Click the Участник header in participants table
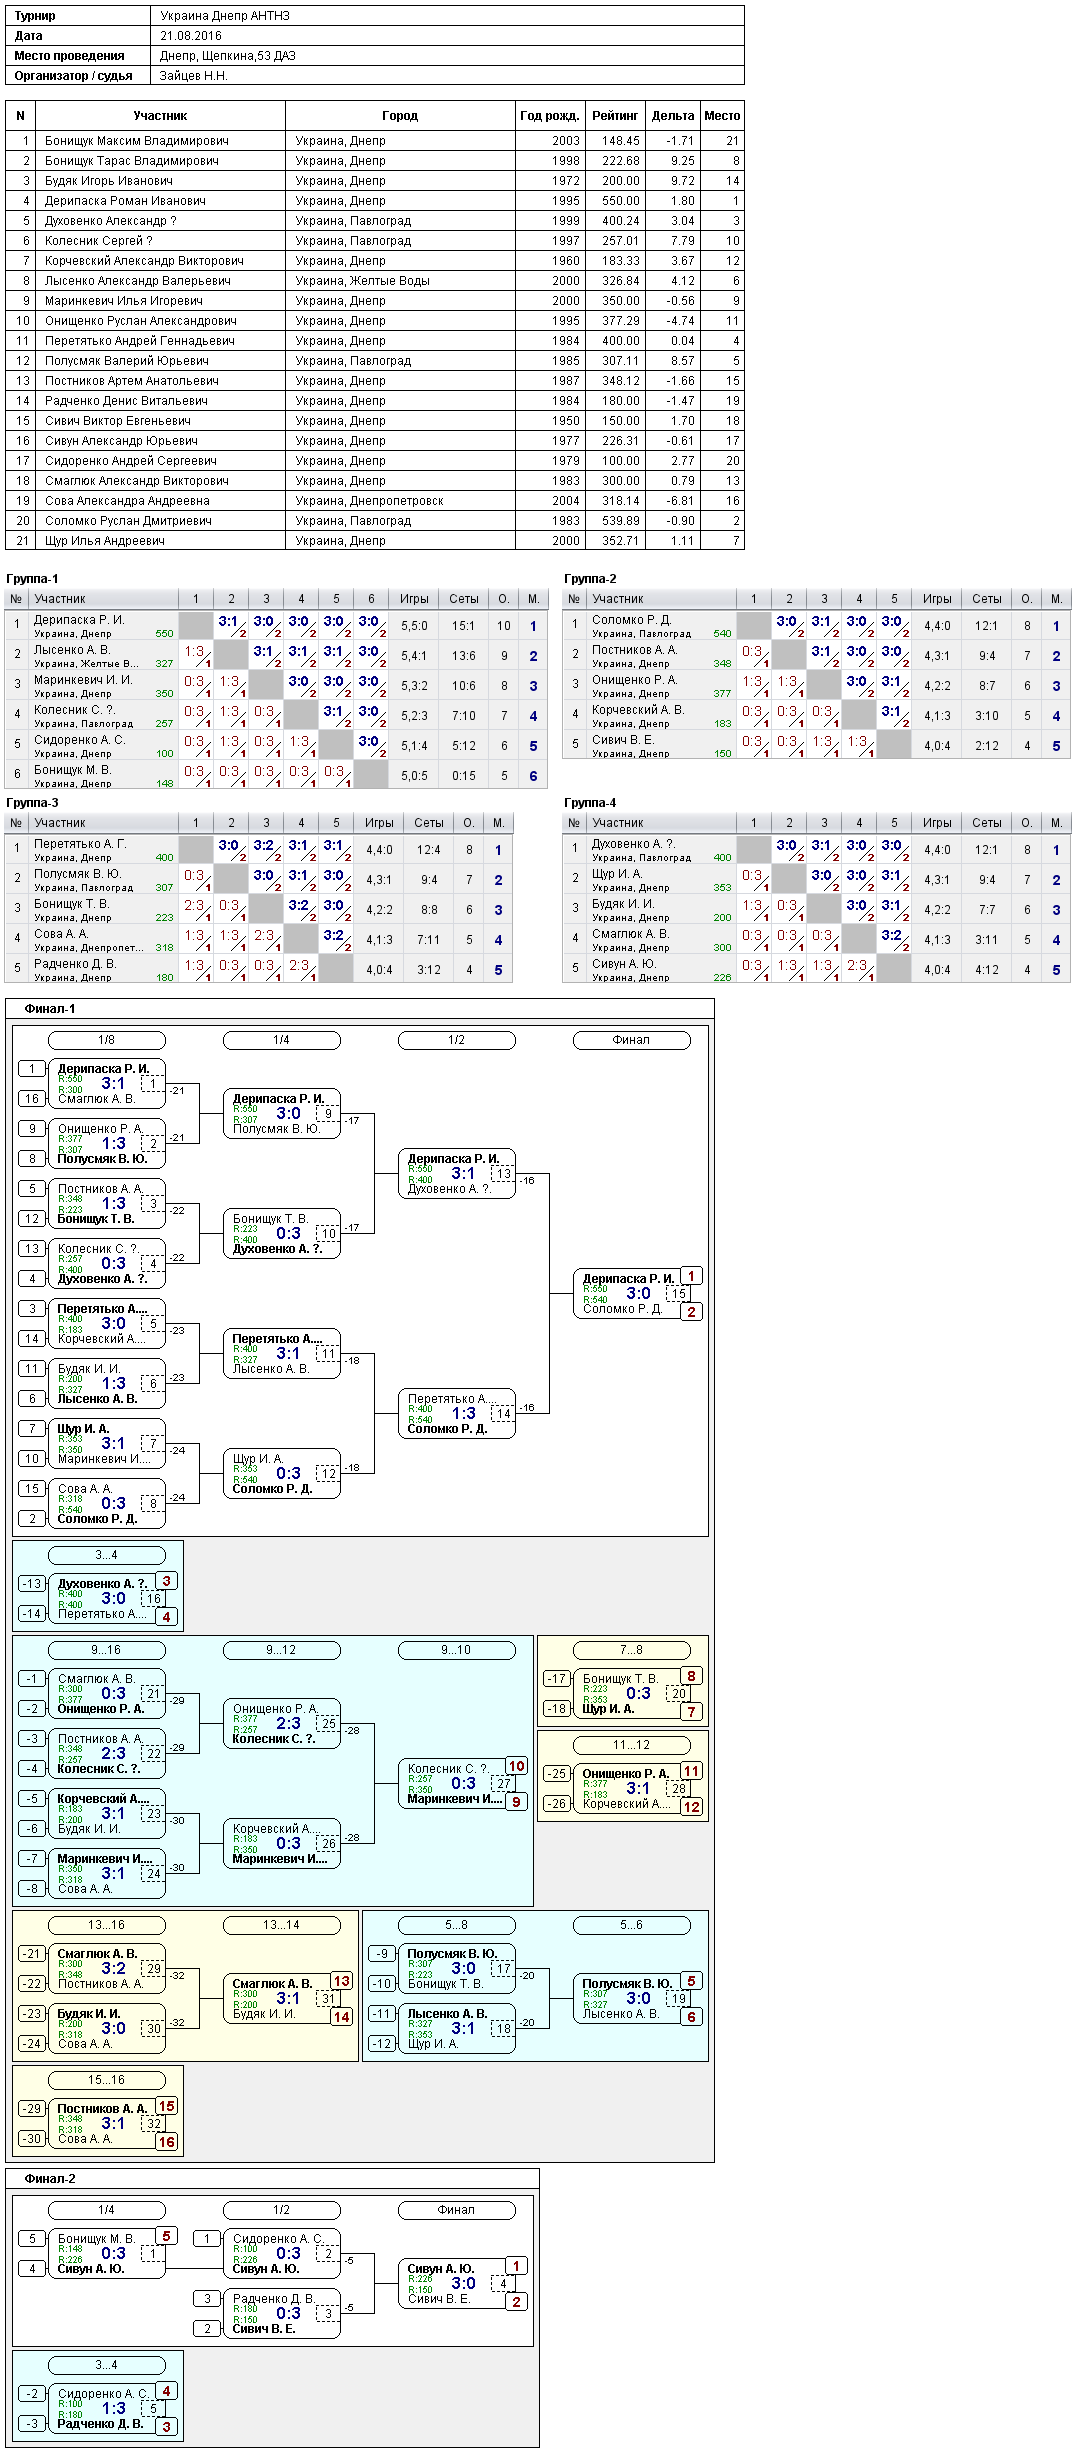Screen dimensions: 1081x2453 160,116
